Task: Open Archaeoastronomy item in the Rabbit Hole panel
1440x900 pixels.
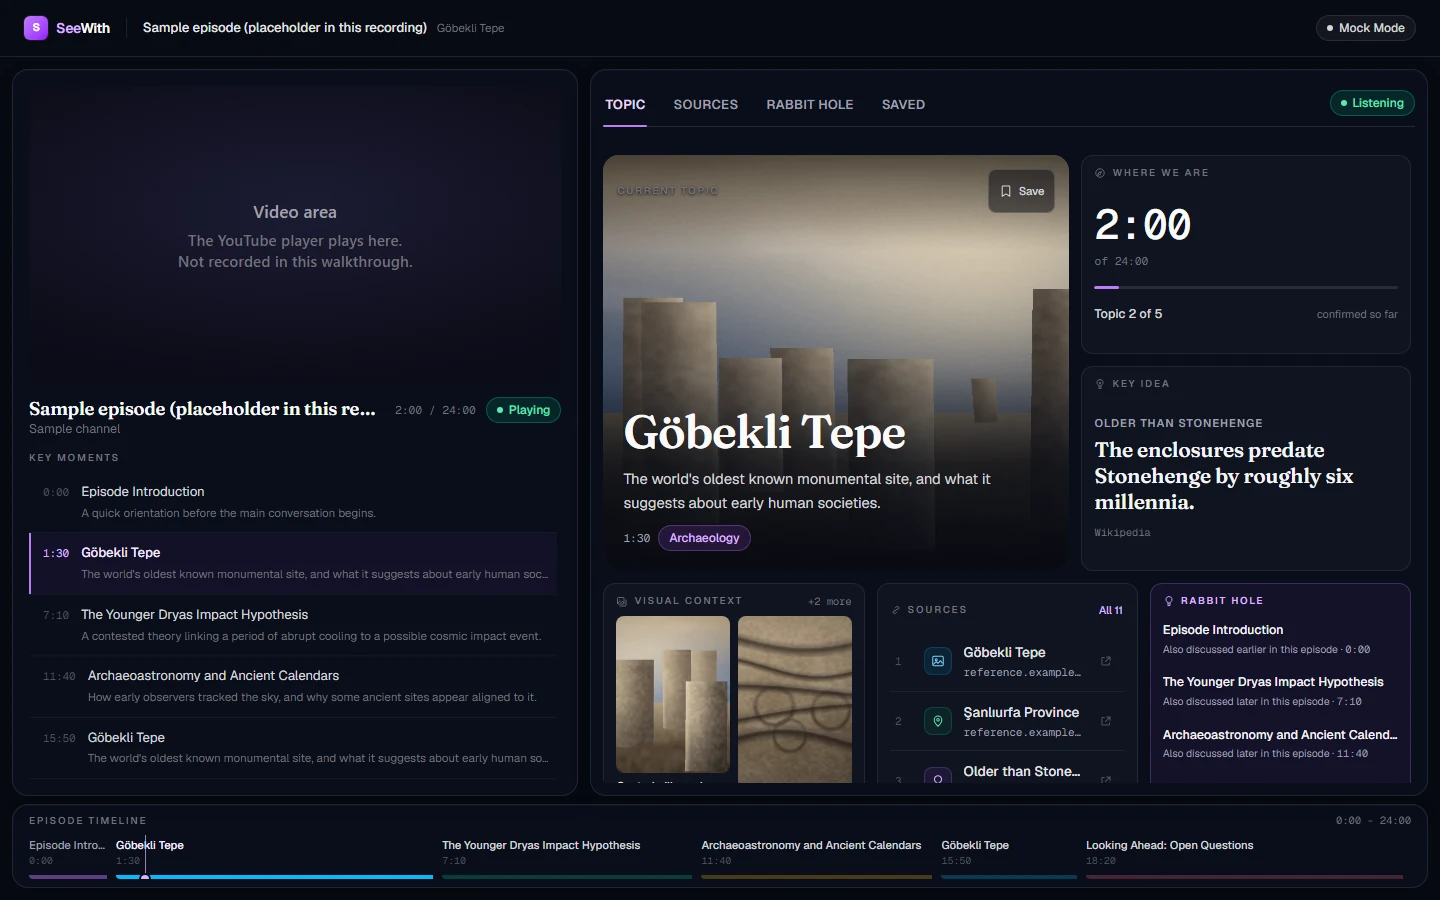Action: coord(1280,744)
